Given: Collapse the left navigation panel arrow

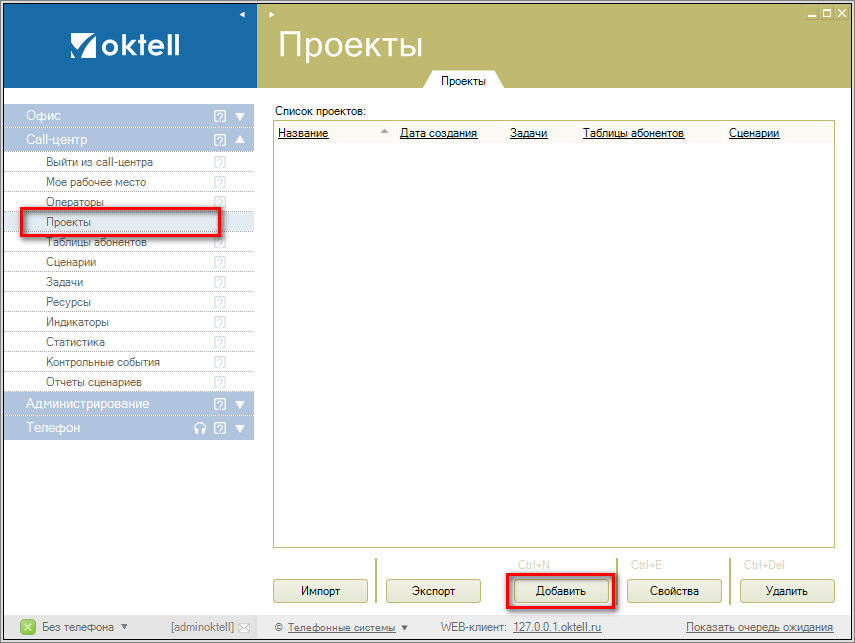Looking at the screenshot, I should pos(242,15).
